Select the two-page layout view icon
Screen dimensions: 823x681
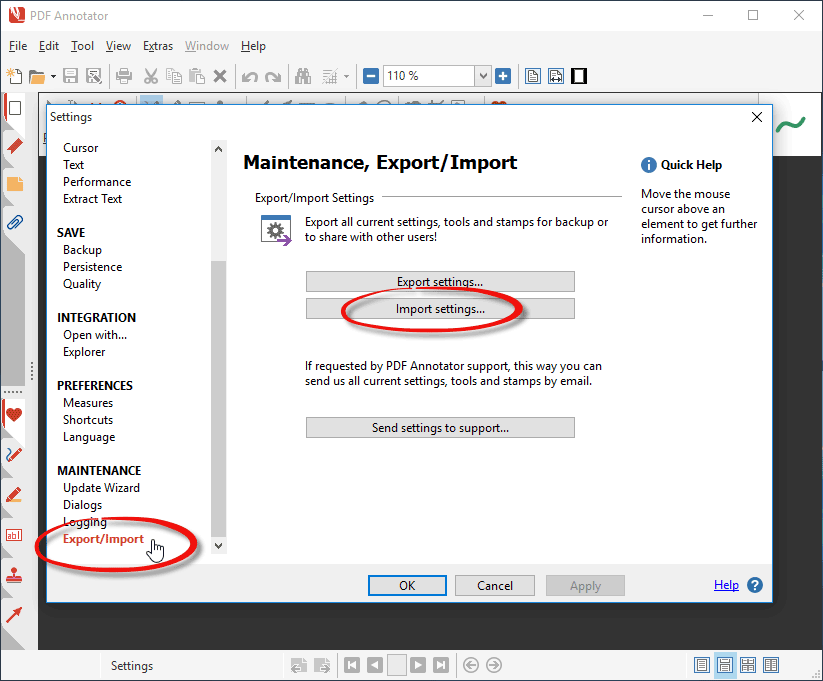pos(771,665)
